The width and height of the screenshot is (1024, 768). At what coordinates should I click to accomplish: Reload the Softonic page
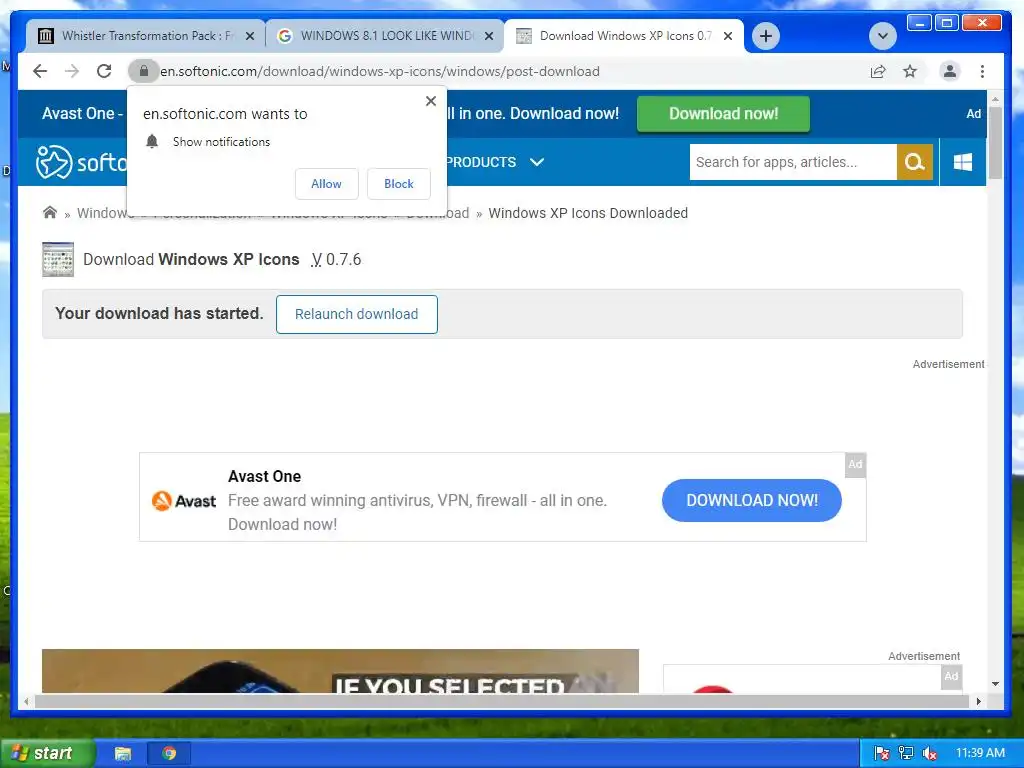(x=104, y=71)
